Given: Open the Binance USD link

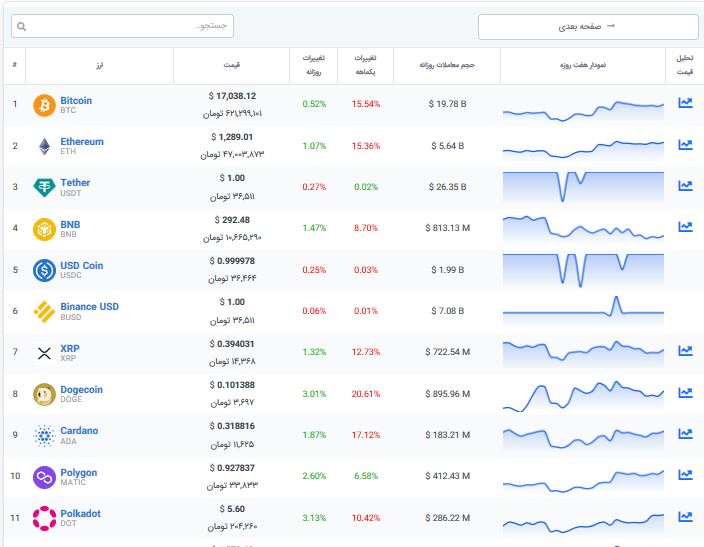Looking at the screenshot, I should pos(89,306).
